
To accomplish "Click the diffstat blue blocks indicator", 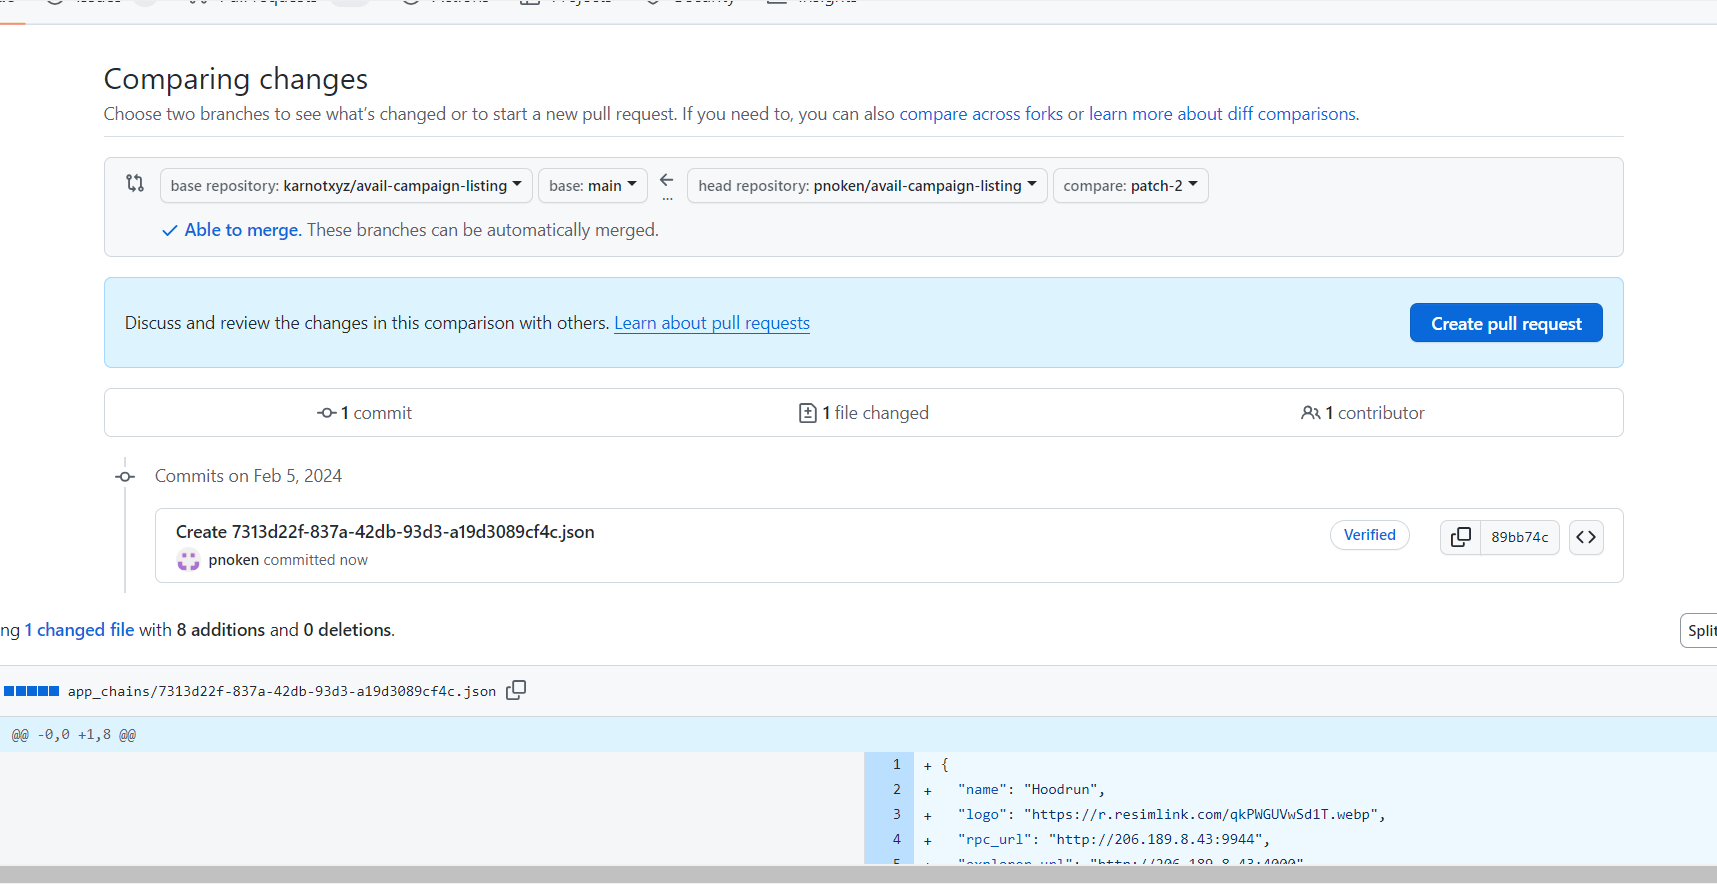I will 31,691.
